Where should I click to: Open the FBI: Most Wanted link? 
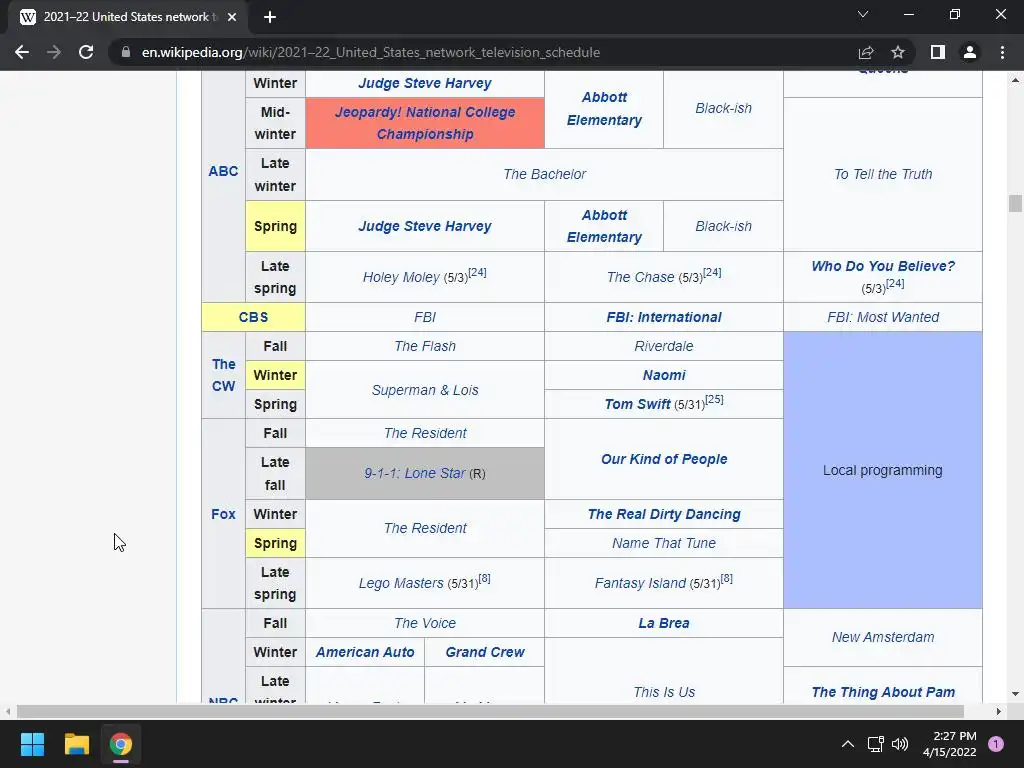click(883, 317)
